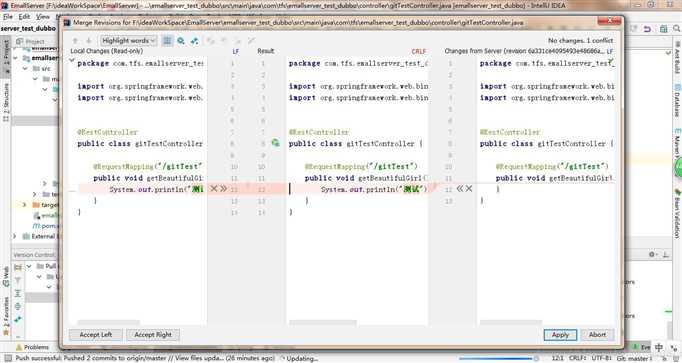Open the Edit menu
The image size is (682, 363).
24,17
